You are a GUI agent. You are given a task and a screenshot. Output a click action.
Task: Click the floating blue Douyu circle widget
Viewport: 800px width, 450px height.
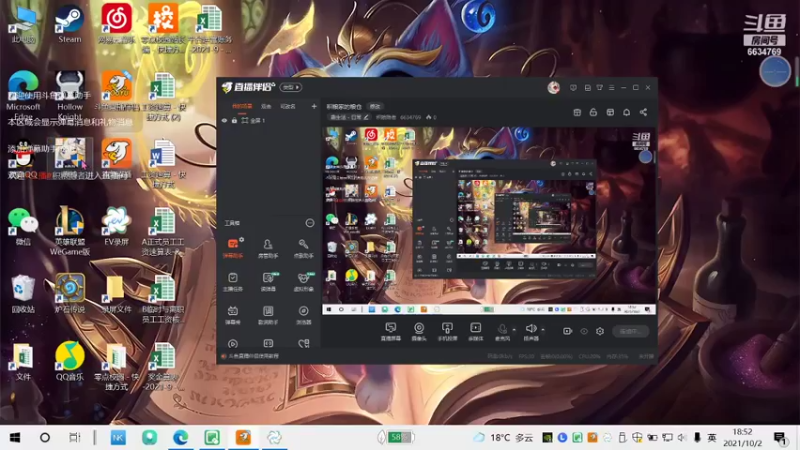click(774, 71)
